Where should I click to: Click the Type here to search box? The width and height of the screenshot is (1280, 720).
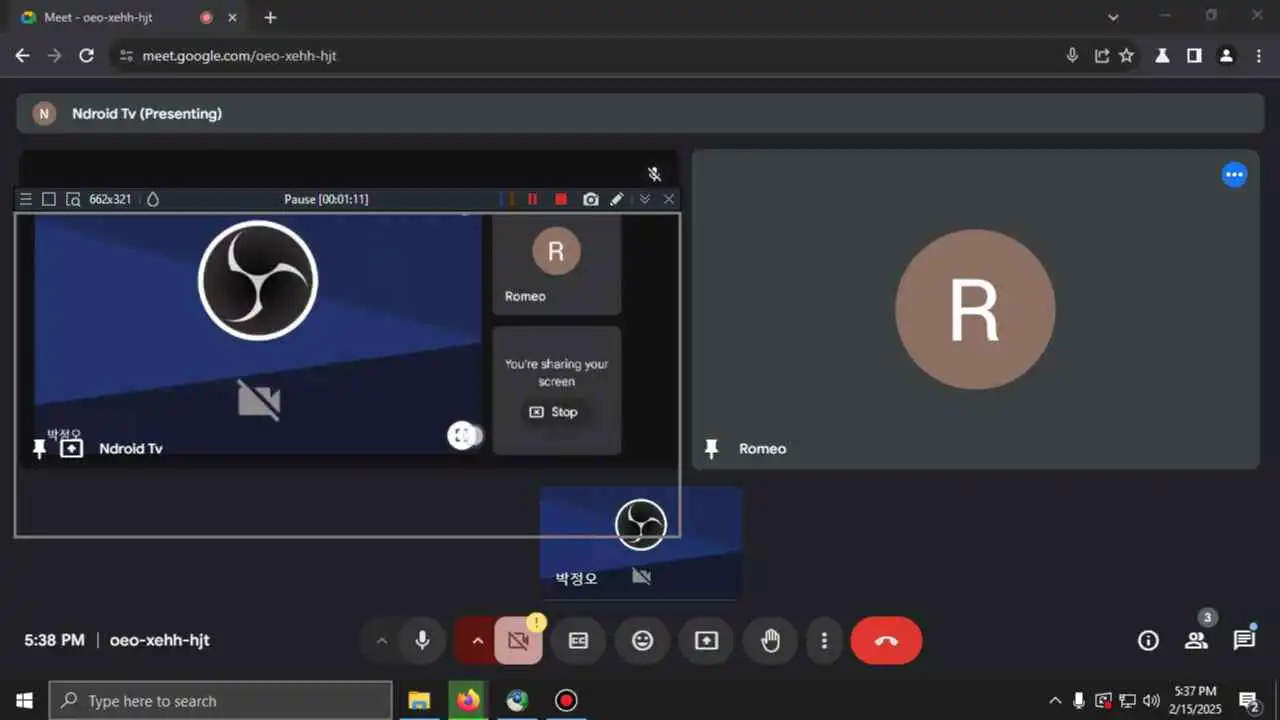tap(220, 701)
